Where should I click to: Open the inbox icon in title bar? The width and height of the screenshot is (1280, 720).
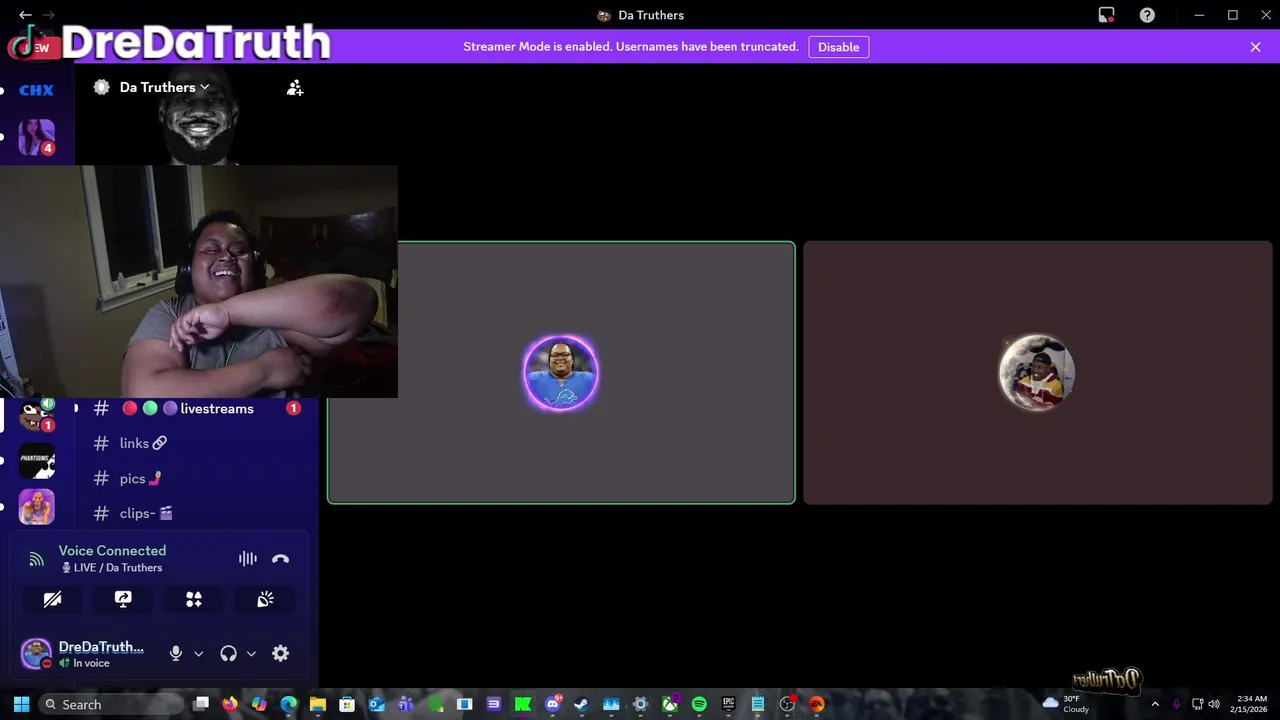point(1106,15)
